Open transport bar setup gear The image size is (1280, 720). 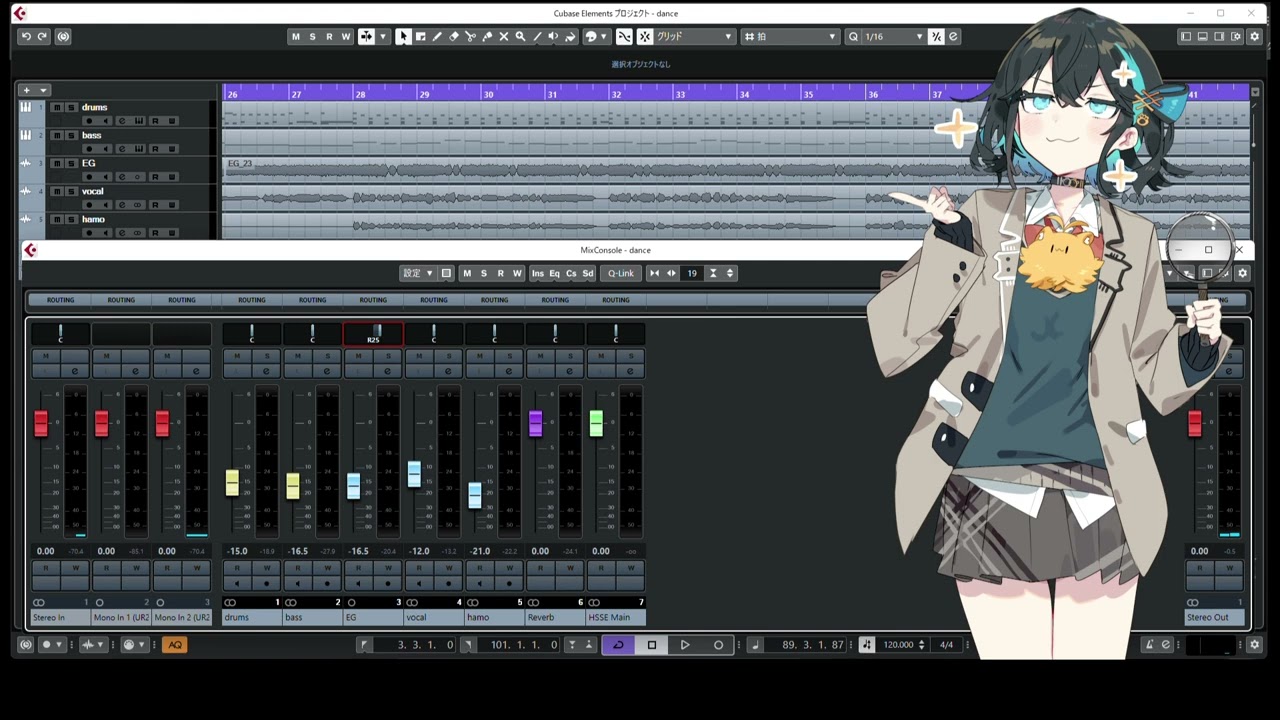point(1255,645)
